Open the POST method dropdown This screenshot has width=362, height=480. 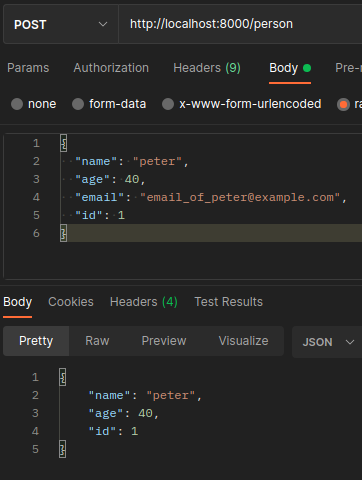pyautogui.click(x=61, y=24)
